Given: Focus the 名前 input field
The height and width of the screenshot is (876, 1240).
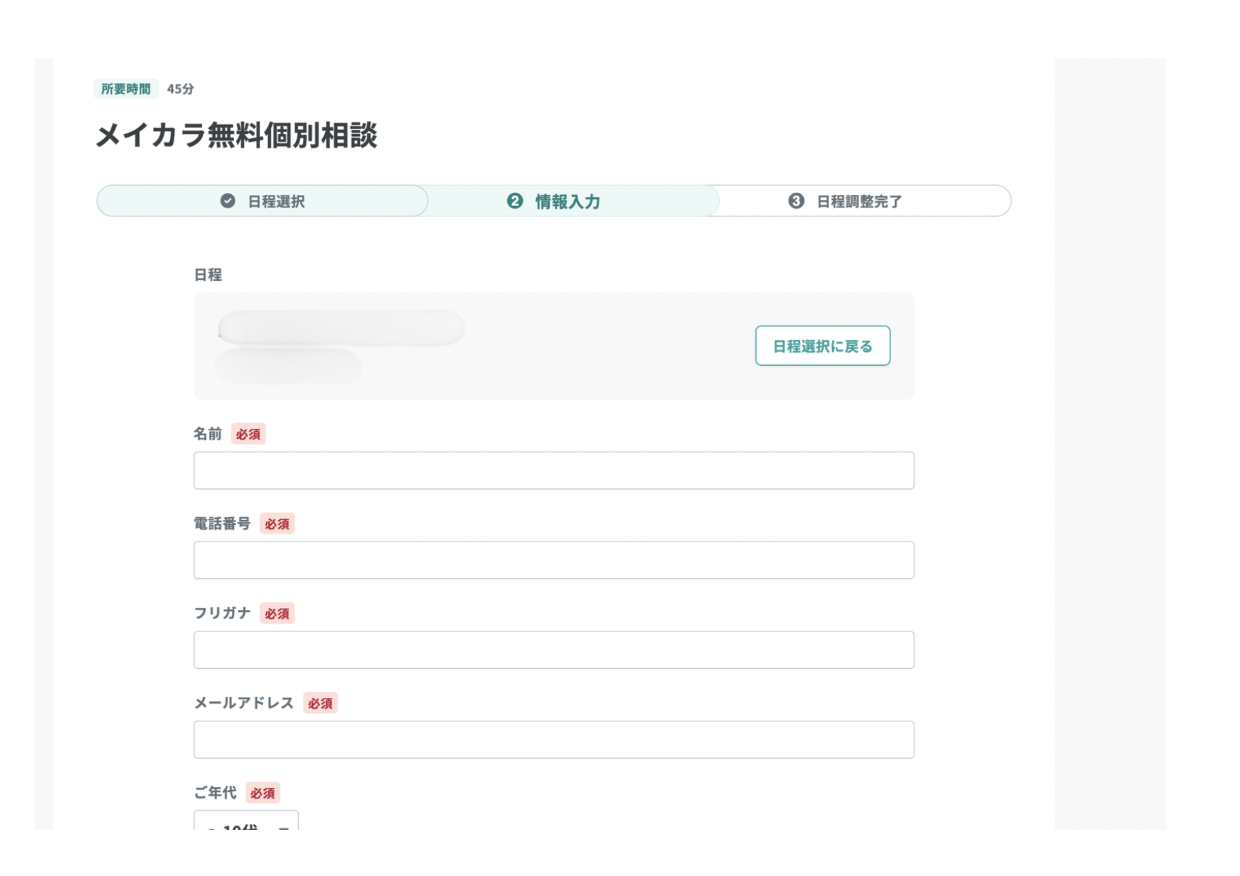Looking at the screenshot, I should [553, 470].
